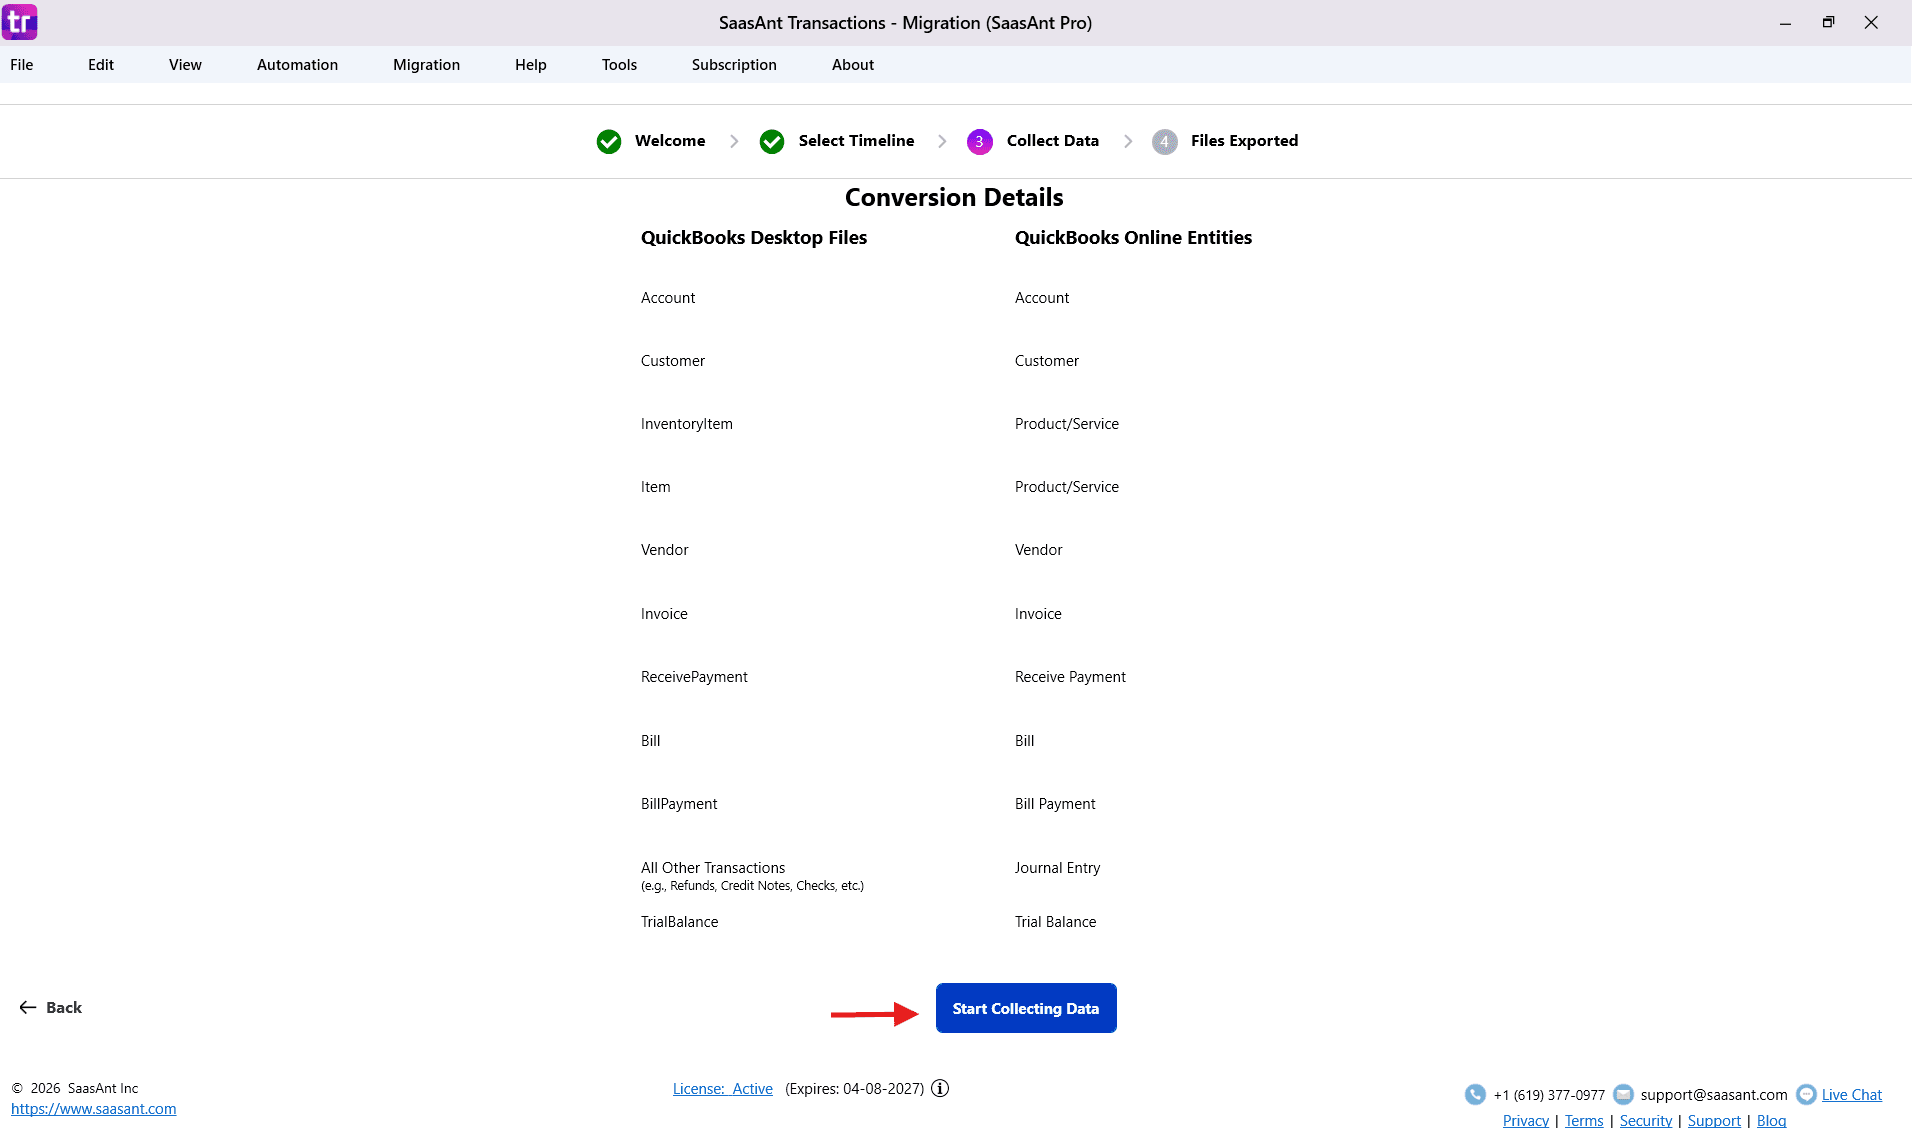Open the Edit menu

click(101, 65)
